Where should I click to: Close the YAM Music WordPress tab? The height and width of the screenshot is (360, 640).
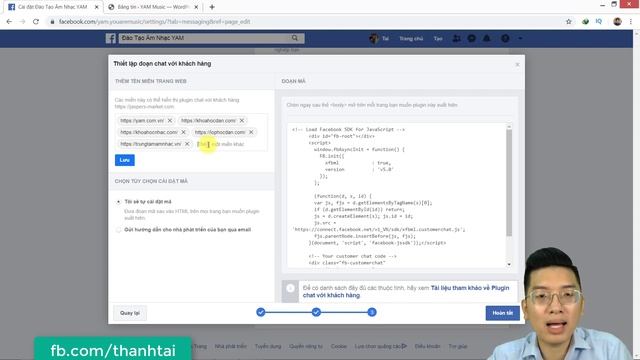click(196, 7)
